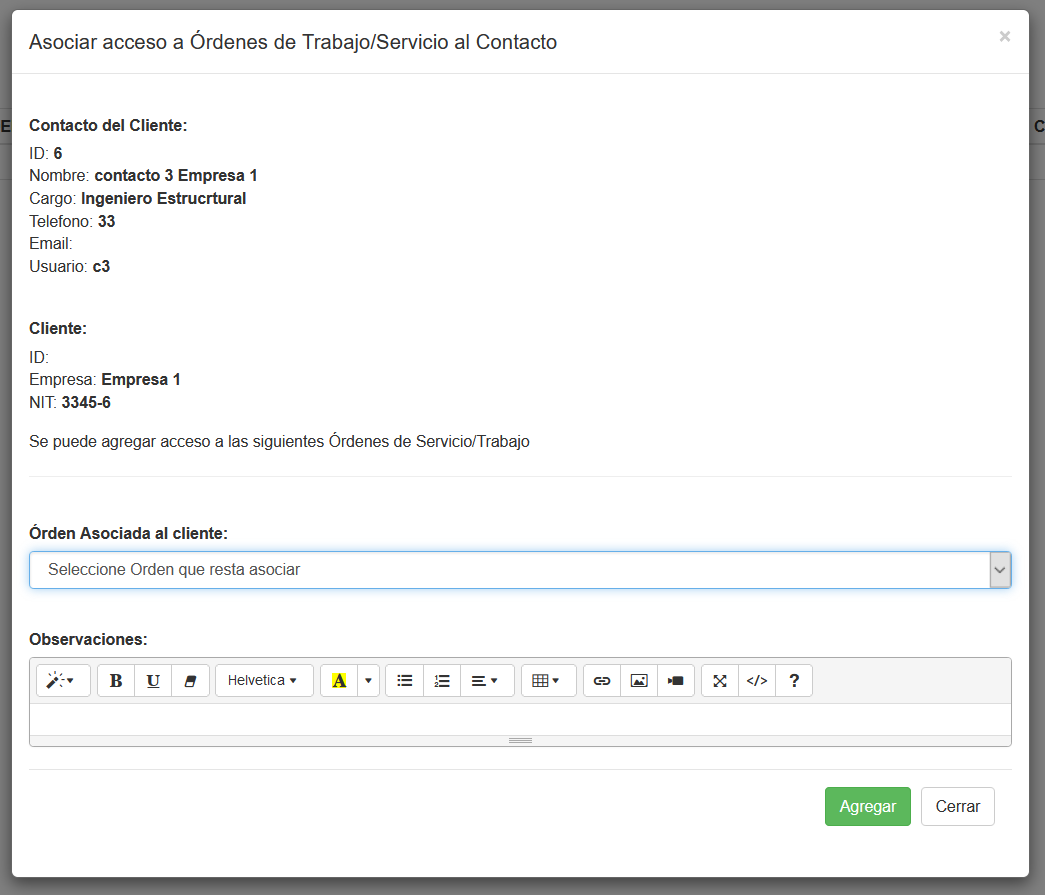
Task: Open the insert table grid menu
Action: [x=547, y=681]
